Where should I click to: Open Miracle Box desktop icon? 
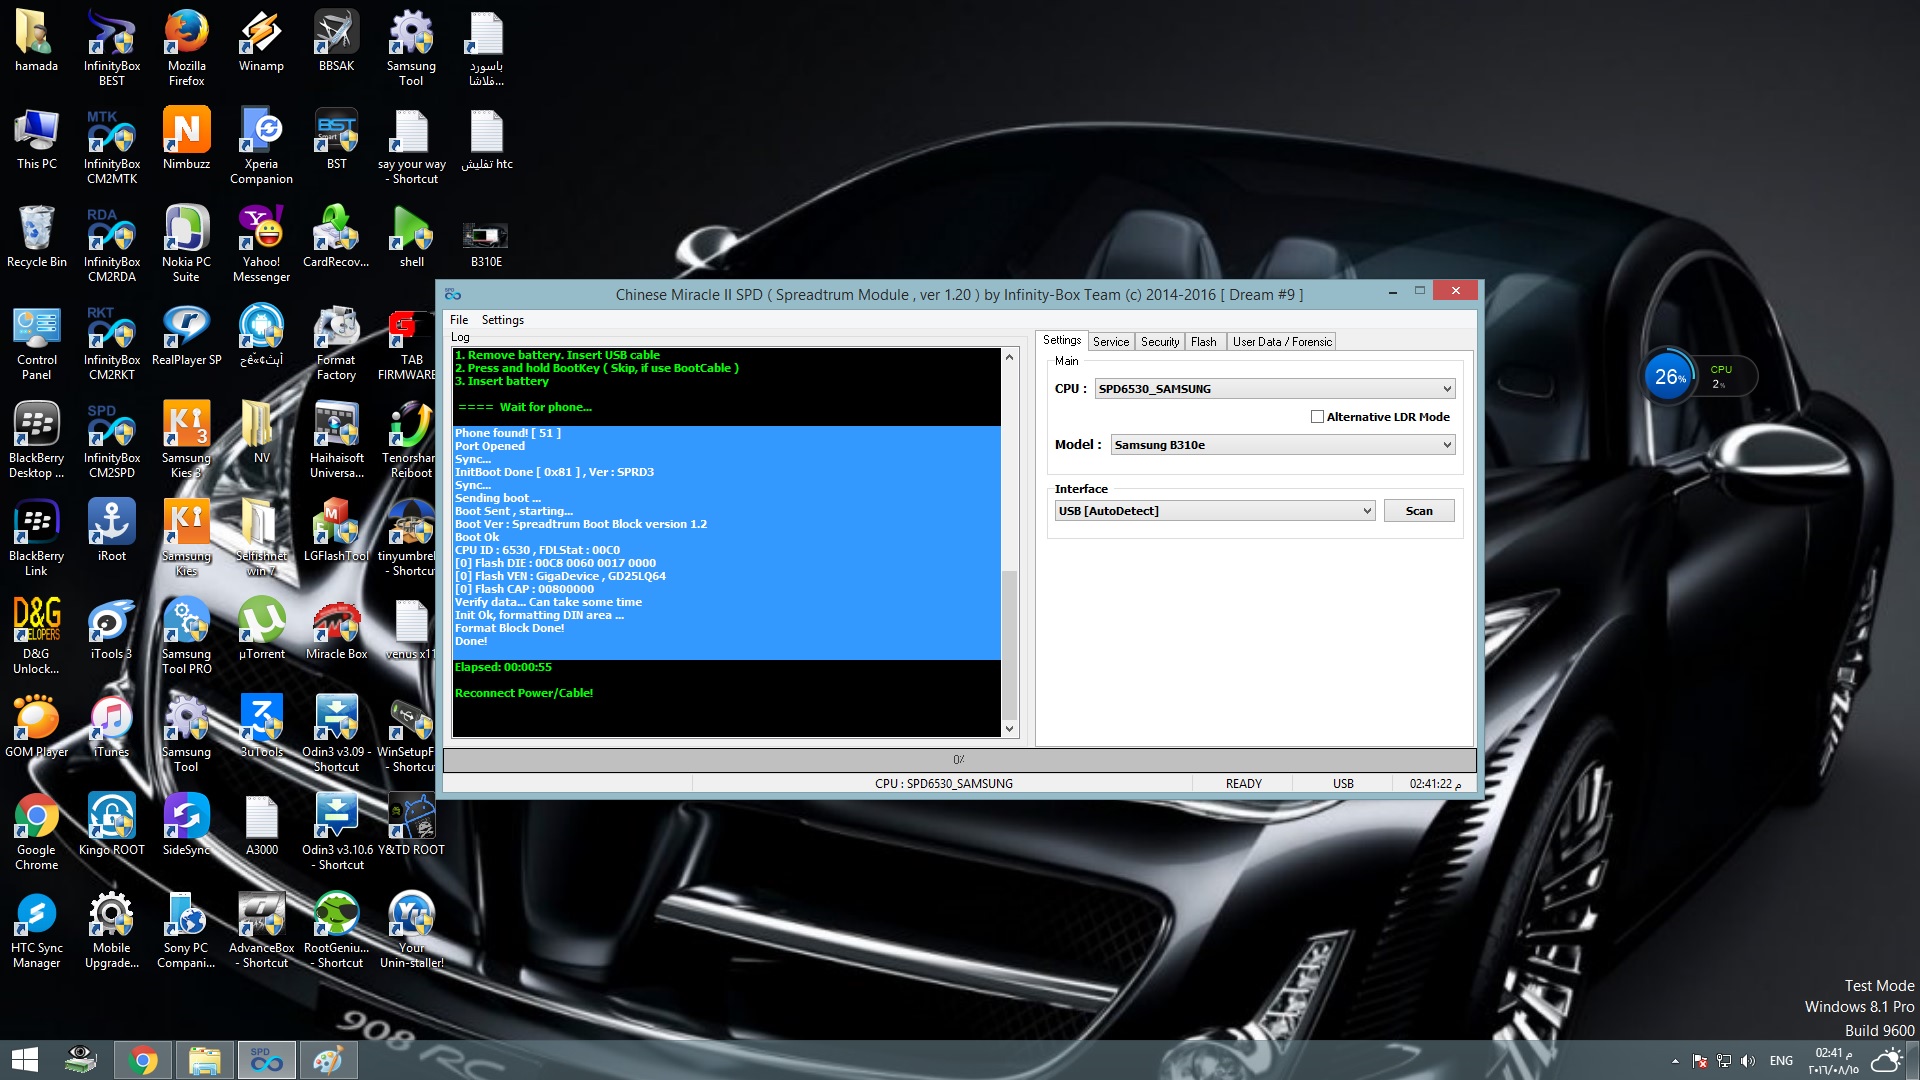coord(336,628)
